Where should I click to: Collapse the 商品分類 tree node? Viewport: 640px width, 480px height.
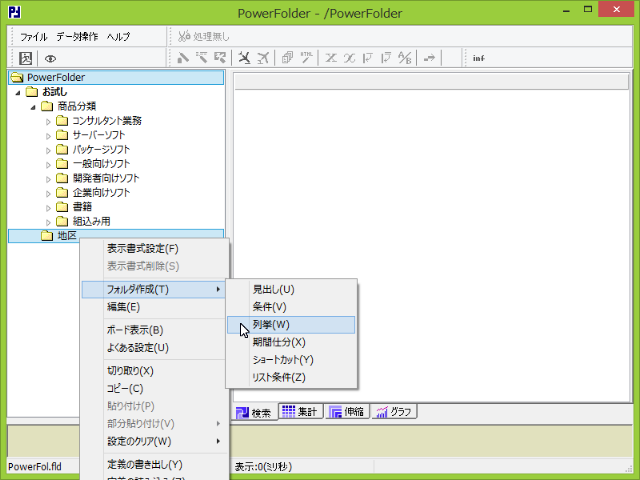(x=33, y=107)
